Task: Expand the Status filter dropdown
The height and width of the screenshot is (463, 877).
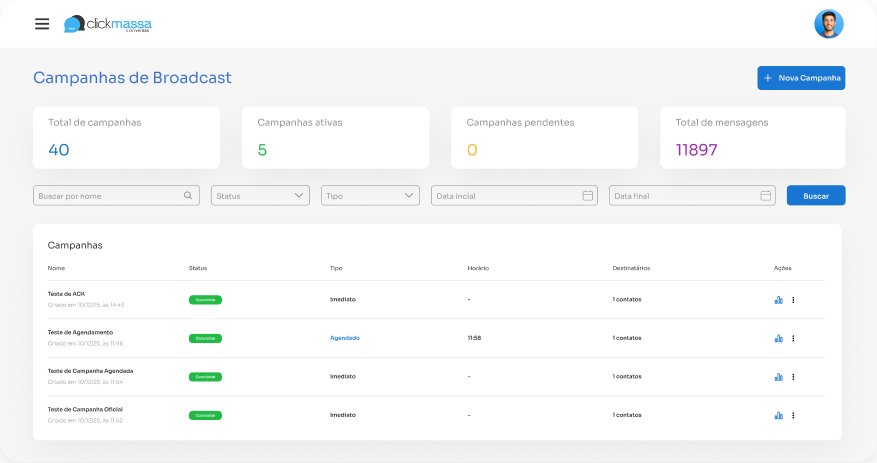Action: [x=260, y=196]
